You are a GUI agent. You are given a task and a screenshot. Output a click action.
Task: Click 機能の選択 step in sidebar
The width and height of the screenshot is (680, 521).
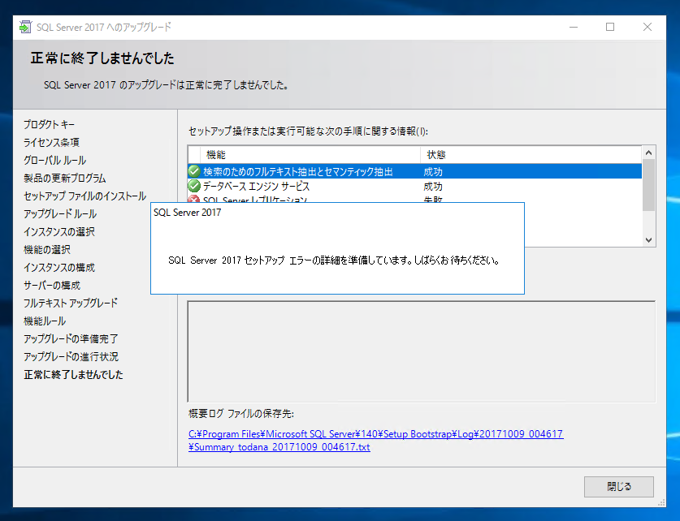coord(47,249)
